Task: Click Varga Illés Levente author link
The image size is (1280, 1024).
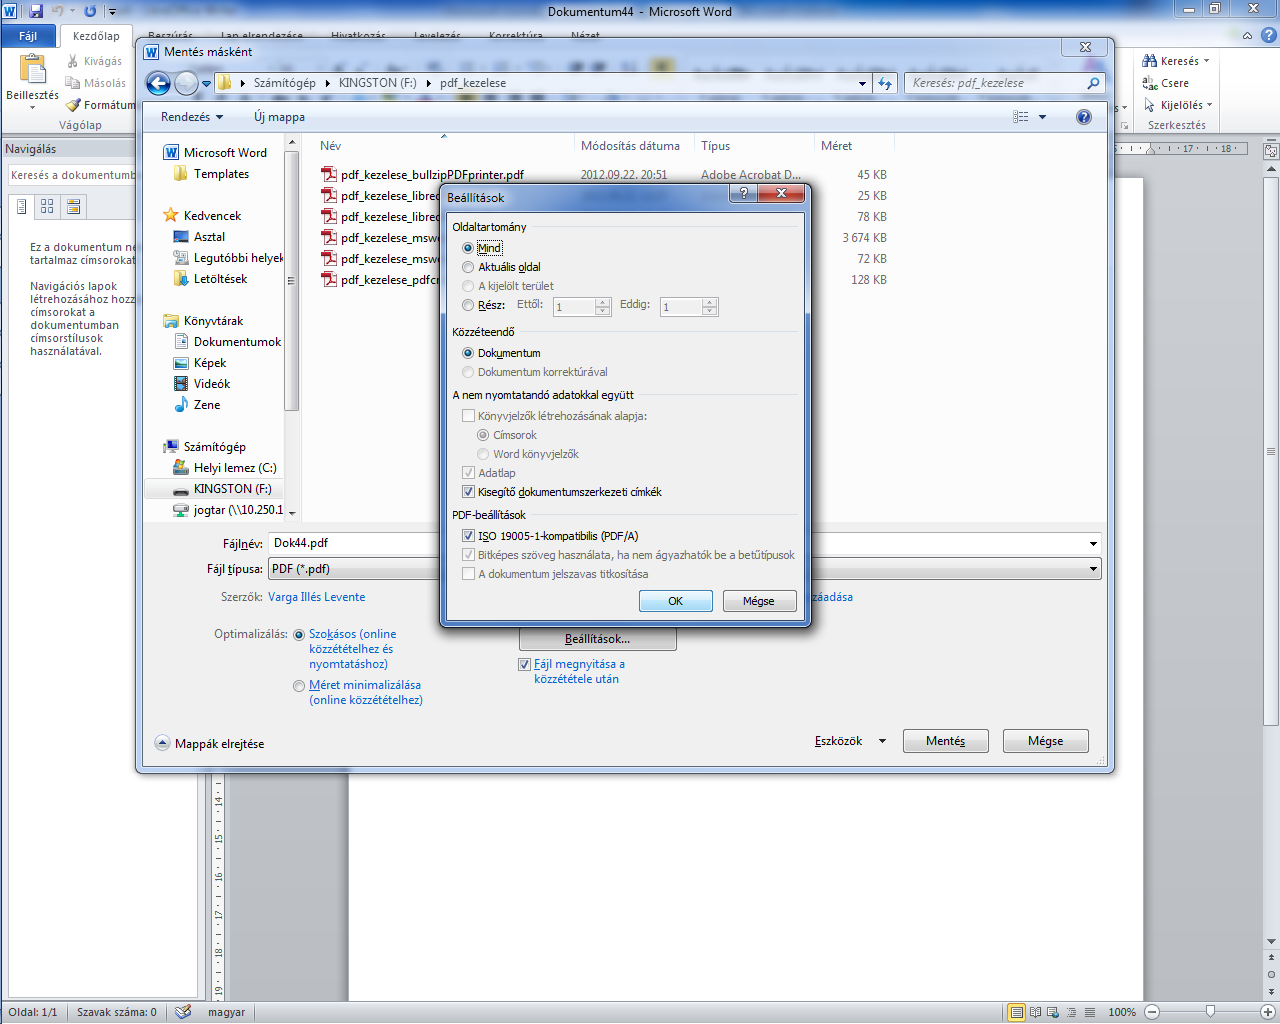Action: click(317, 597)
